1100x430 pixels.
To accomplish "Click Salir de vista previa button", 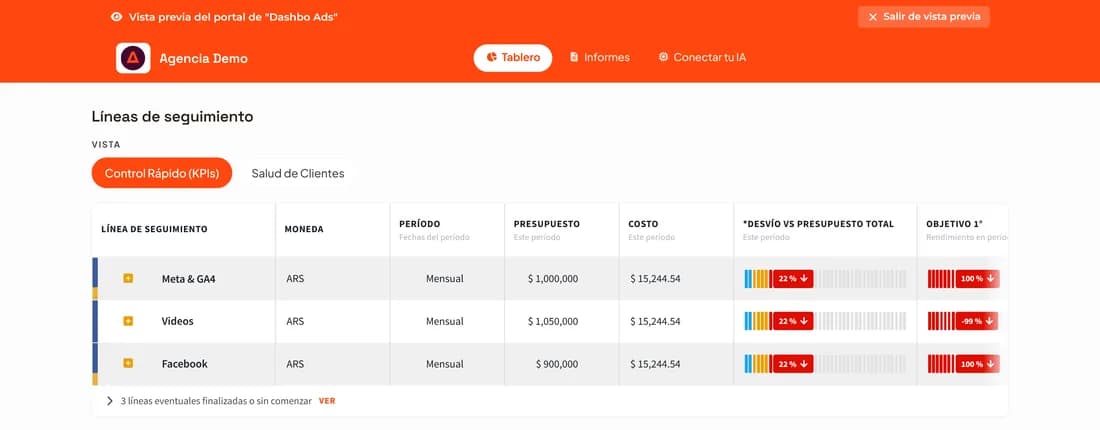I will pyautogui.click(x=923, y=17).
